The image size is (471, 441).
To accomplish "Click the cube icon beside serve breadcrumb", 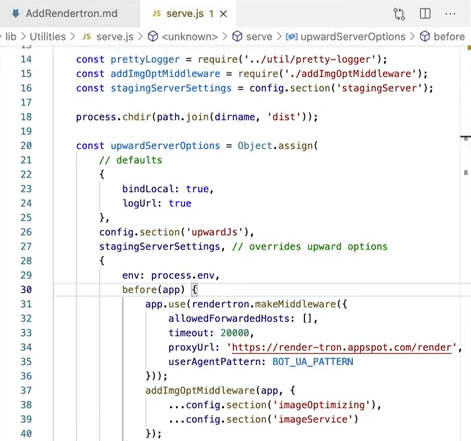I will coord(237,36).
